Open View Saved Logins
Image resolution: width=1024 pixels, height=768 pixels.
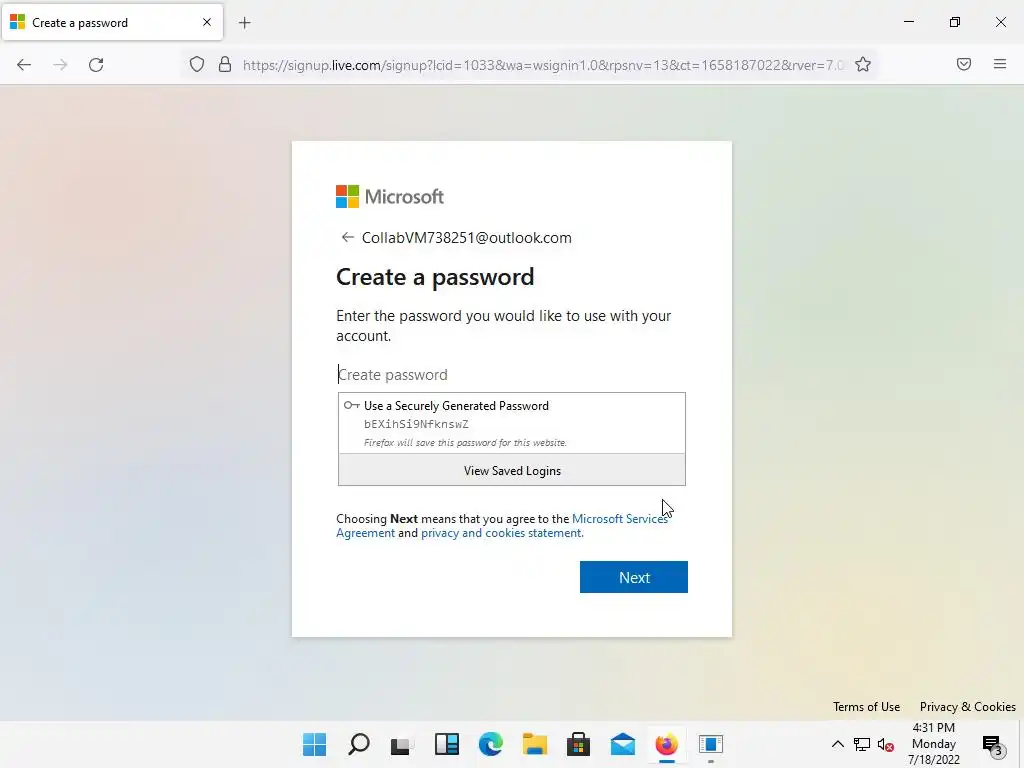pyautogui.click(x=511, y=470)
